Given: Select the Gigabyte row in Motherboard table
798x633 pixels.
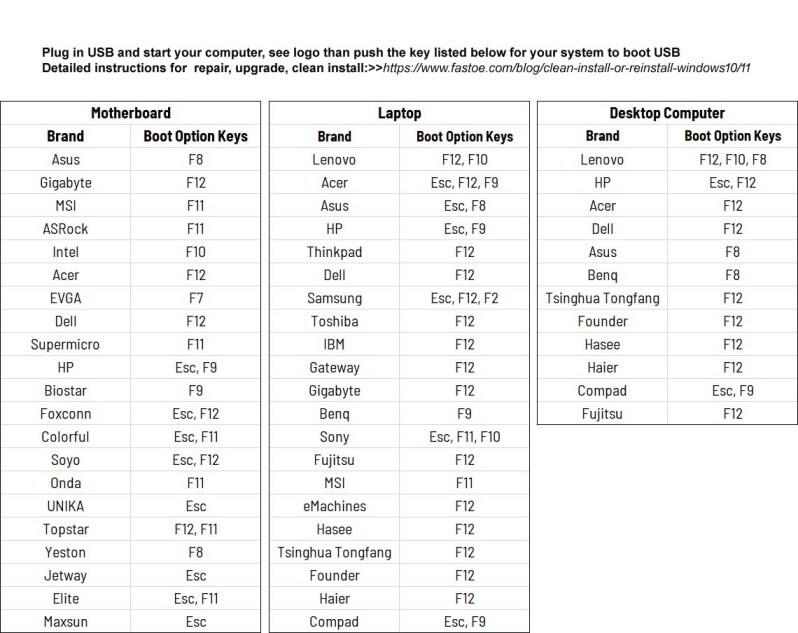Looking at the screenshot, I should pyautogui.click(x=66, y=182).
